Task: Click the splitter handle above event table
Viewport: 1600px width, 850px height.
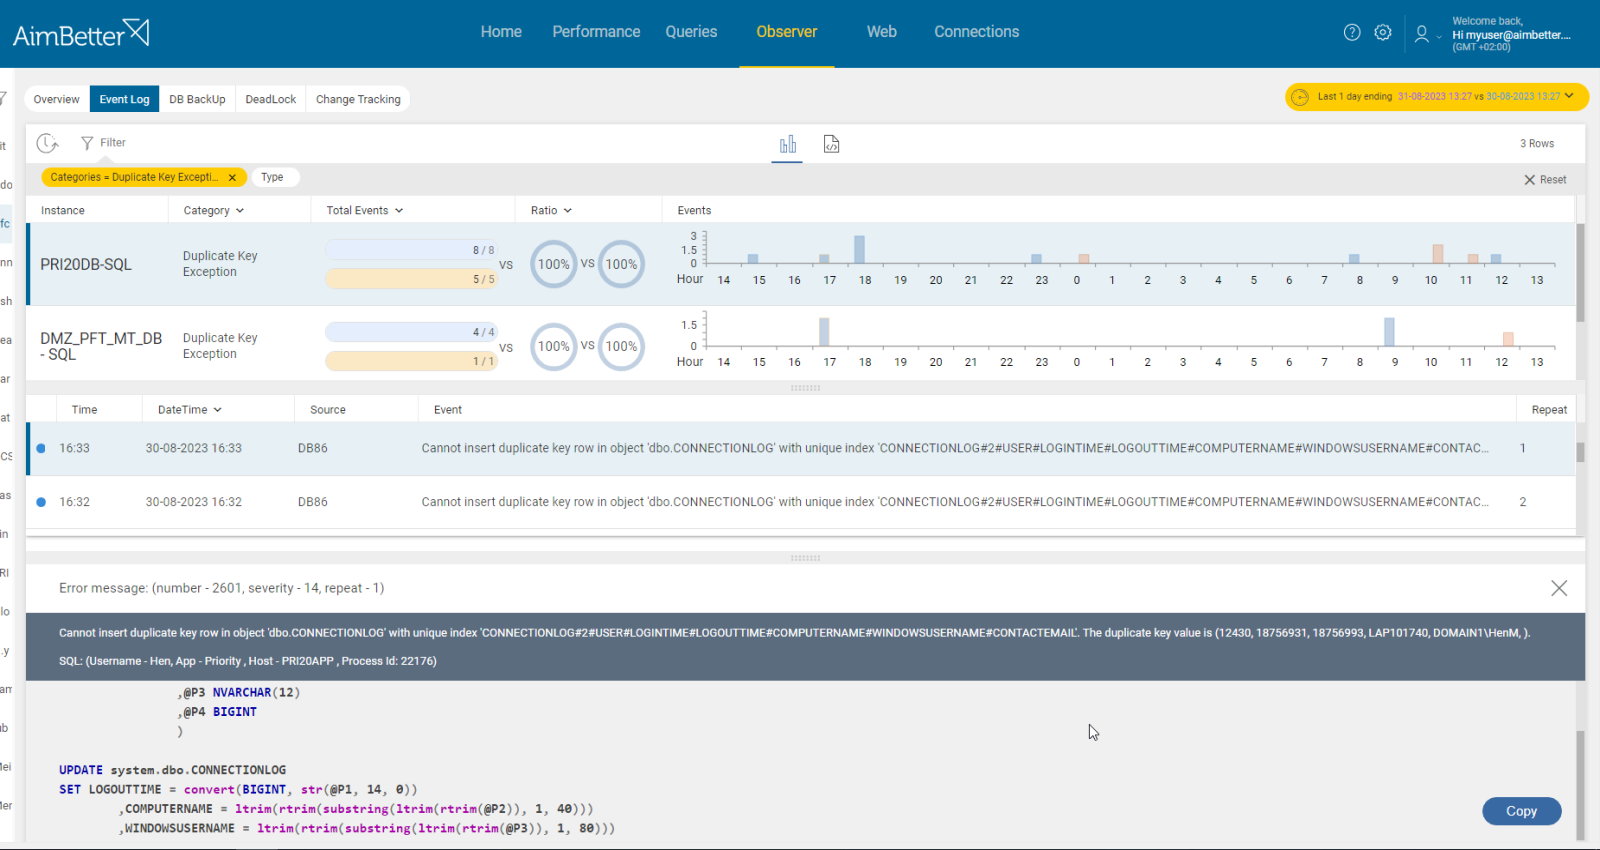Action: [x=805, y=387]
